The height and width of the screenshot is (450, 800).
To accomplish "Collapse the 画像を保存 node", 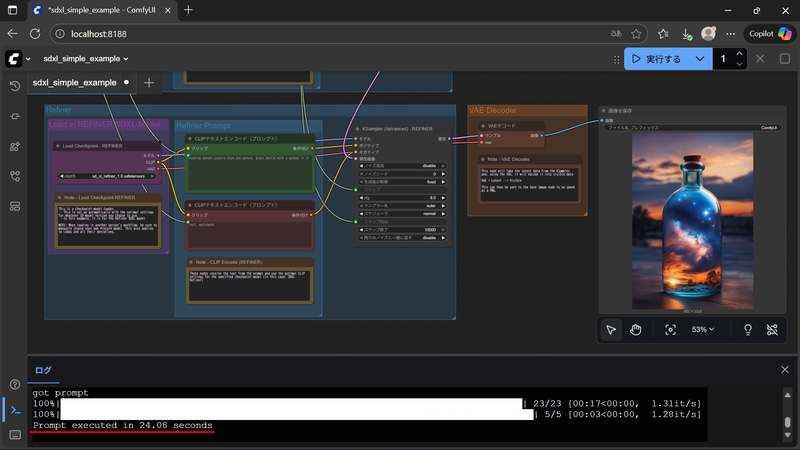I will click(x=604, y=111).
